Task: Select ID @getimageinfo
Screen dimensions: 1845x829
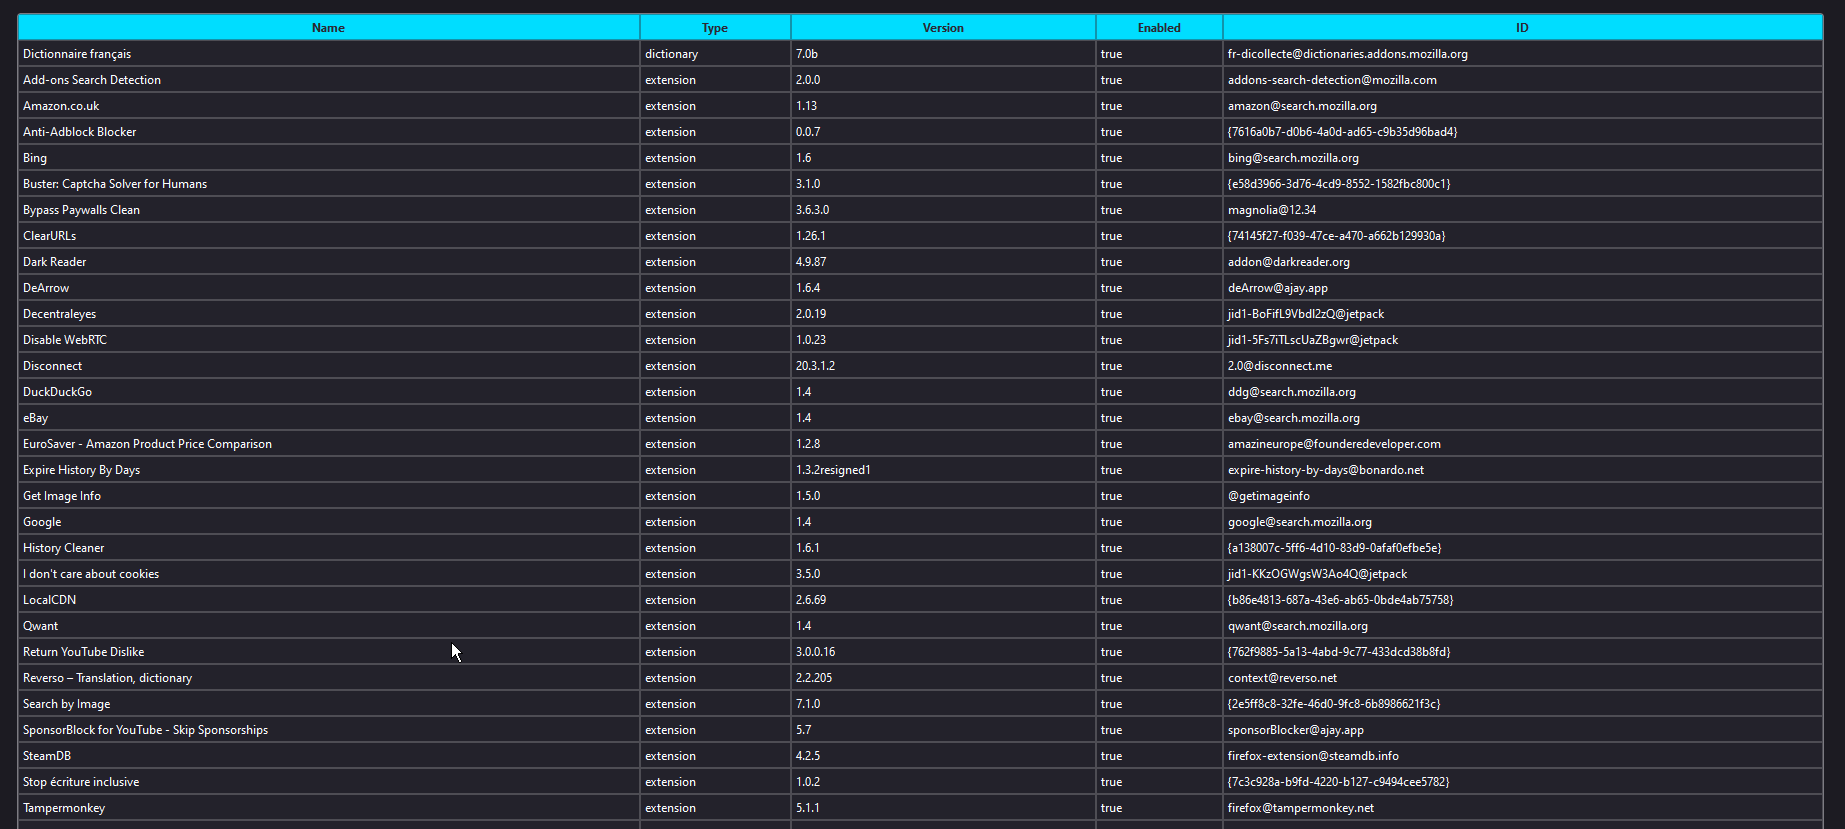Action: [1522, 496]
